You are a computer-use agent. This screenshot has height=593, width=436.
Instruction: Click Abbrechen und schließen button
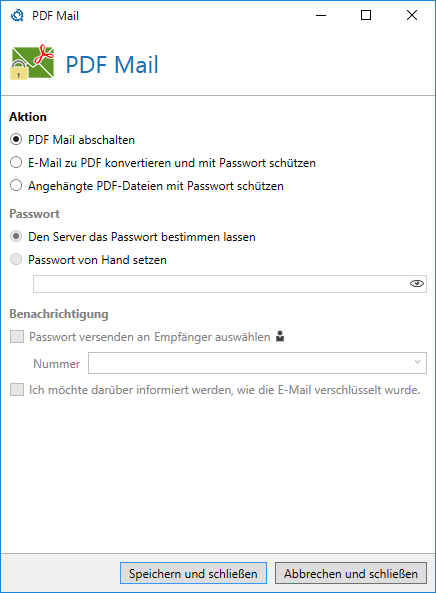coord(351,573)
